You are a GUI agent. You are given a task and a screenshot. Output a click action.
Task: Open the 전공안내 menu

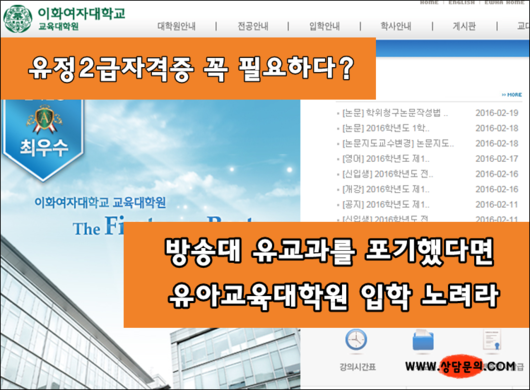point(253,26)
